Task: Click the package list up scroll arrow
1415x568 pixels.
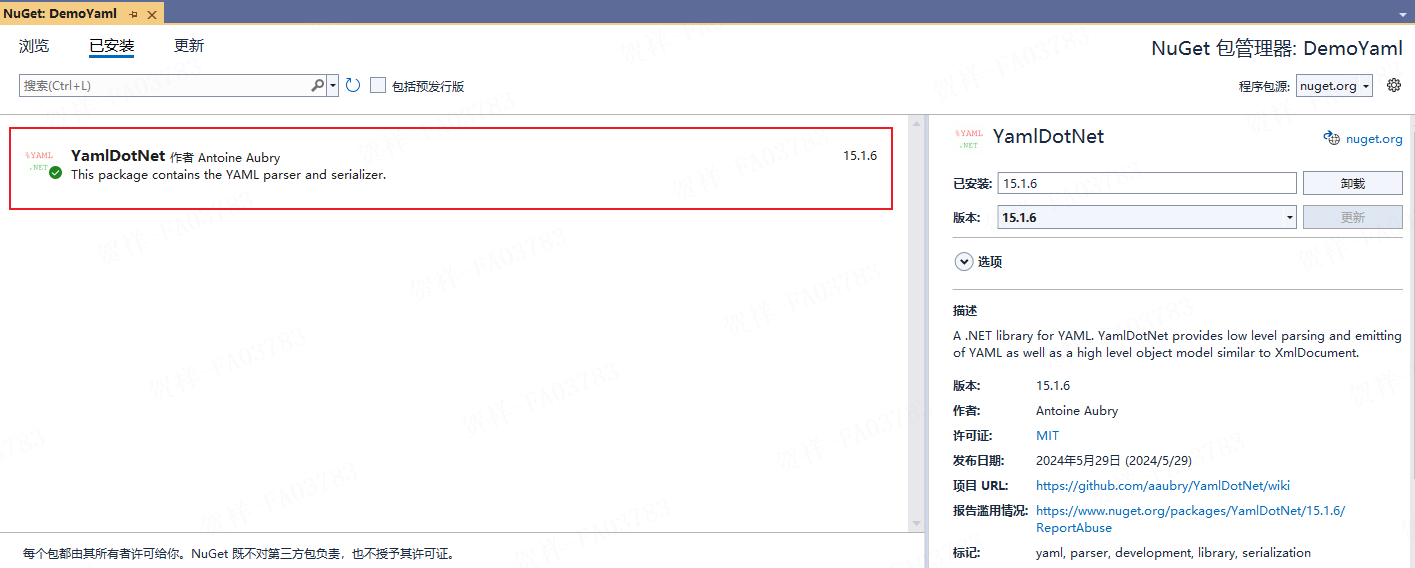Action: [916, 123]
